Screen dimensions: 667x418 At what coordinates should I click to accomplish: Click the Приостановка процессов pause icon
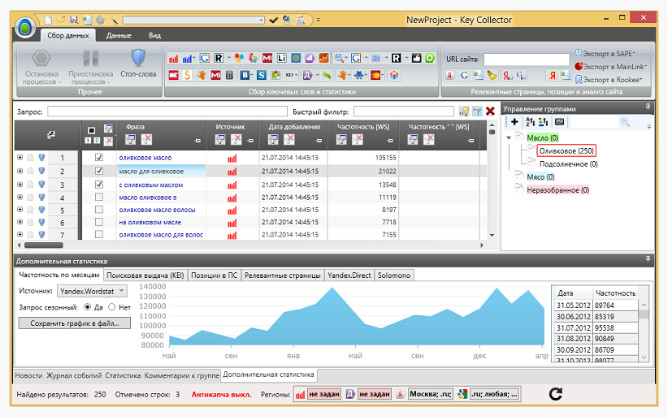(91, 60)
